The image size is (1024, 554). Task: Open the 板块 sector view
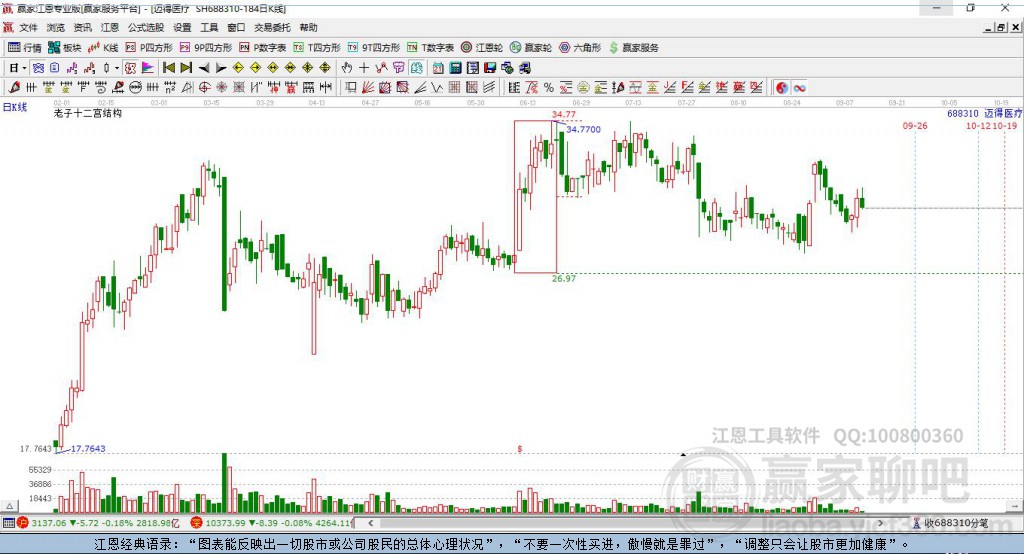coord(64,48)
